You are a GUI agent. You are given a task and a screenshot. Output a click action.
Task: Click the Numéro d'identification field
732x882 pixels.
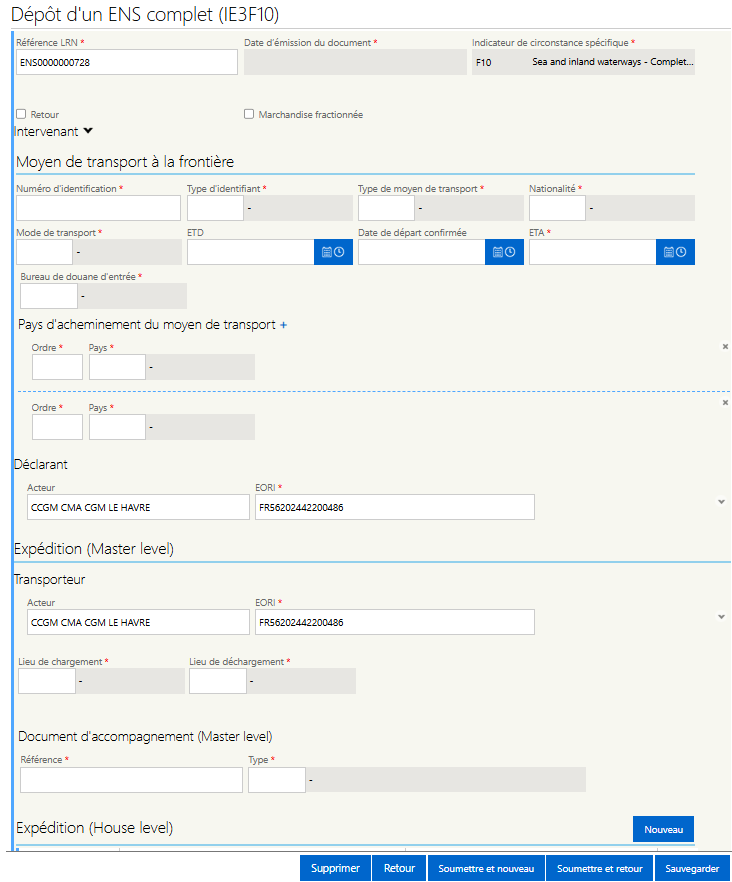(98, 208)
